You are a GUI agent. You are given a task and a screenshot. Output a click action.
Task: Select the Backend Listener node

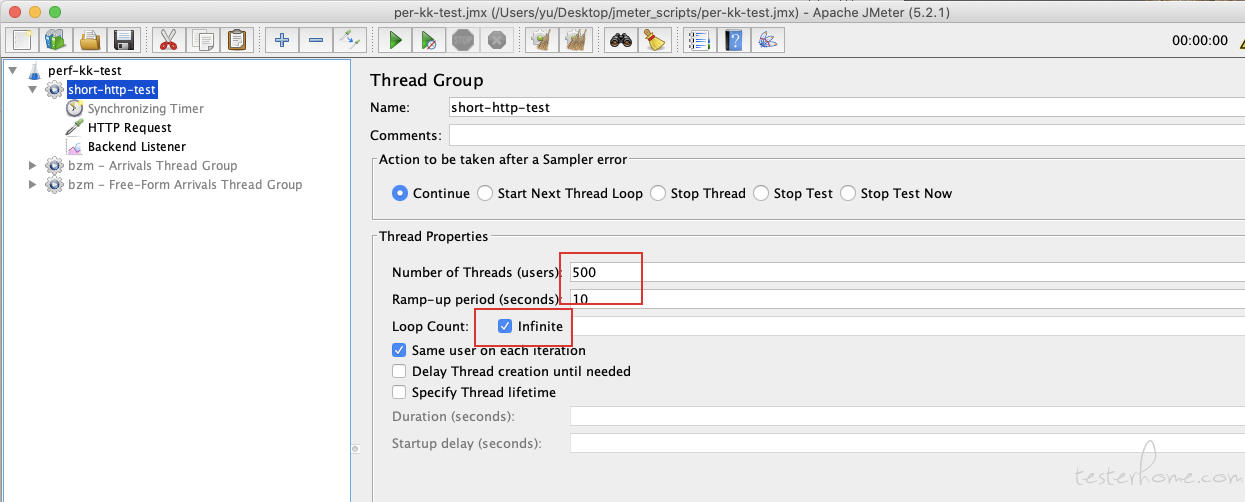[x=136, y=146]
